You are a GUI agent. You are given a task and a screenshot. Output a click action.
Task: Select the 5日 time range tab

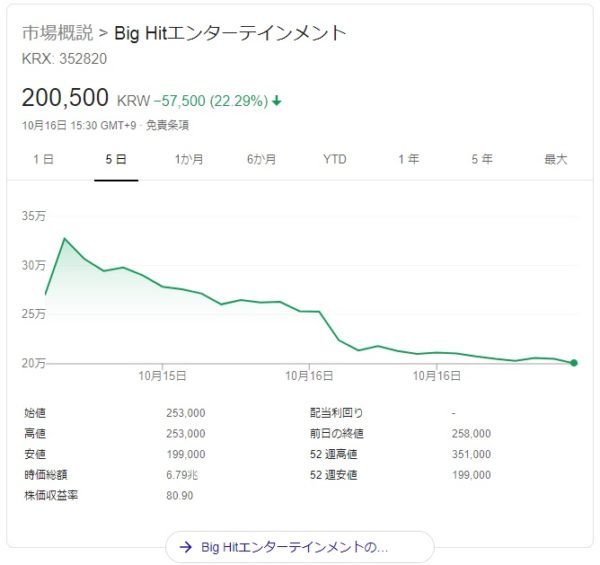coord(116,159)
